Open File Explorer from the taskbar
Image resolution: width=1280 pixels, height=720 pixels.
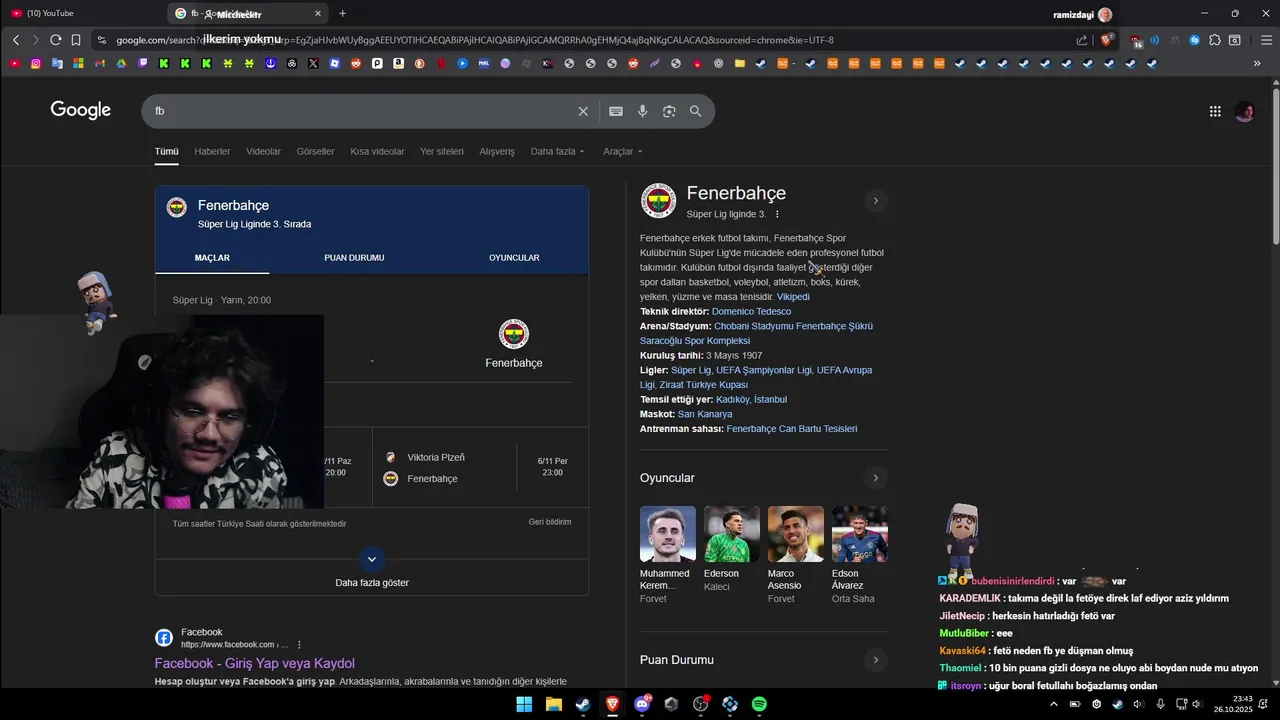553,704
